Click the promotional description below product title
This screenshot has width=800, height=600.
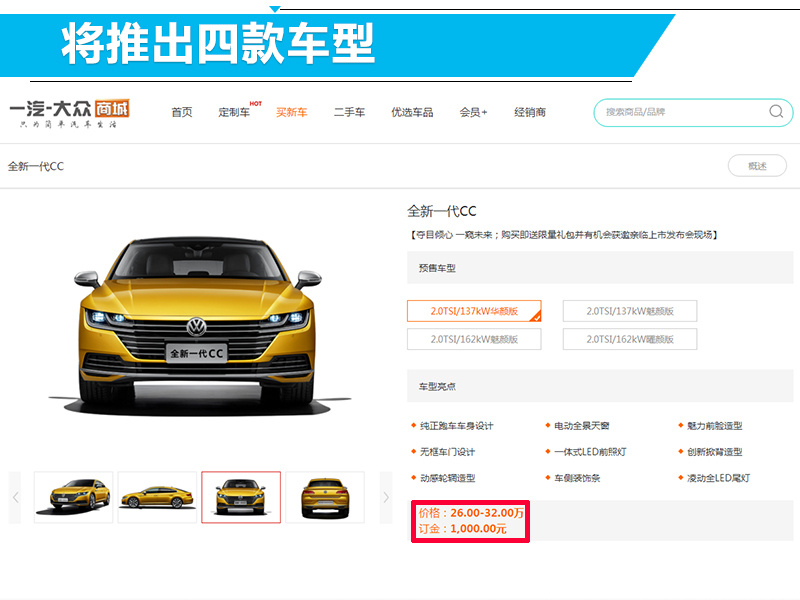(x=563, y=235)
